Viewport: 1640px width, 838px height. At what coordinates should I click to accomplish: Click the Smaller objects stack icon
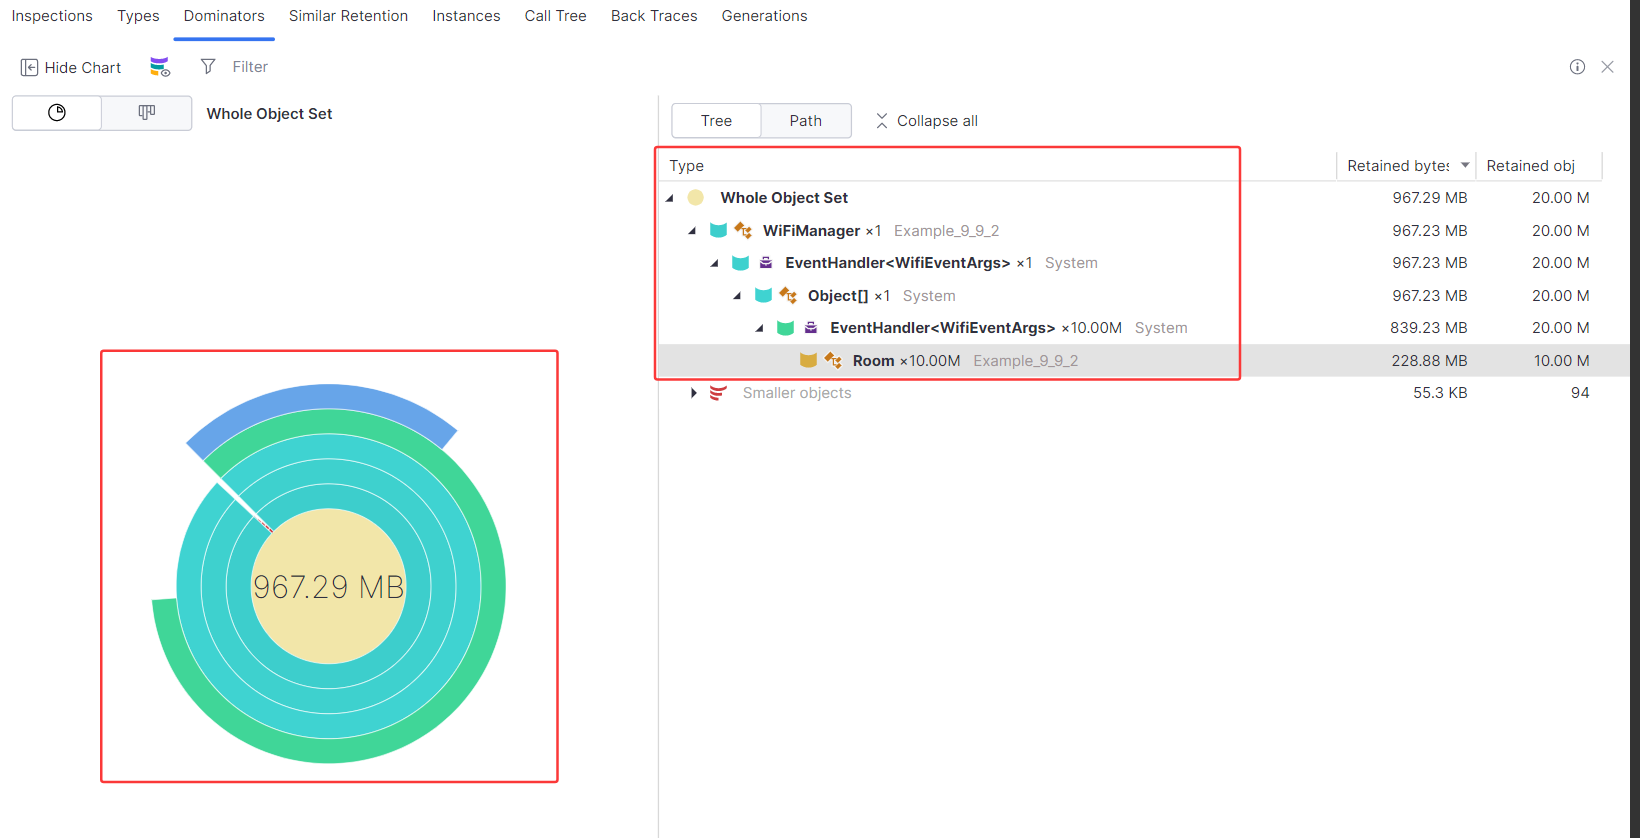pos(718,393)
